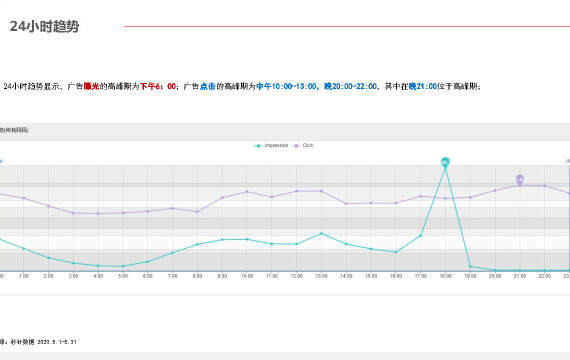Toggle the Impression series in the legend
The image size is (570, 360).
(271, 145)
